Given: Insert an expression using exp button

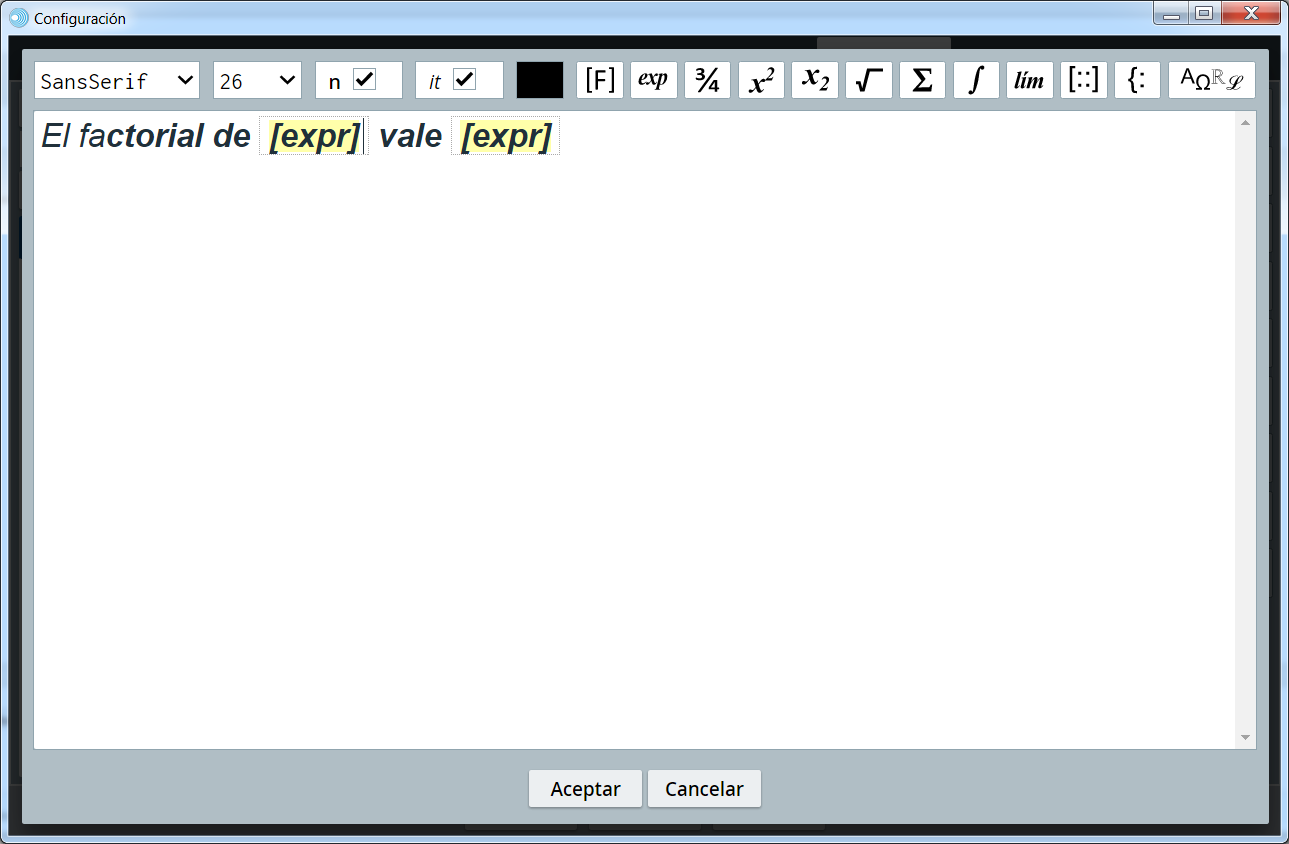Looking at the screenshot, I should [654, 80].
